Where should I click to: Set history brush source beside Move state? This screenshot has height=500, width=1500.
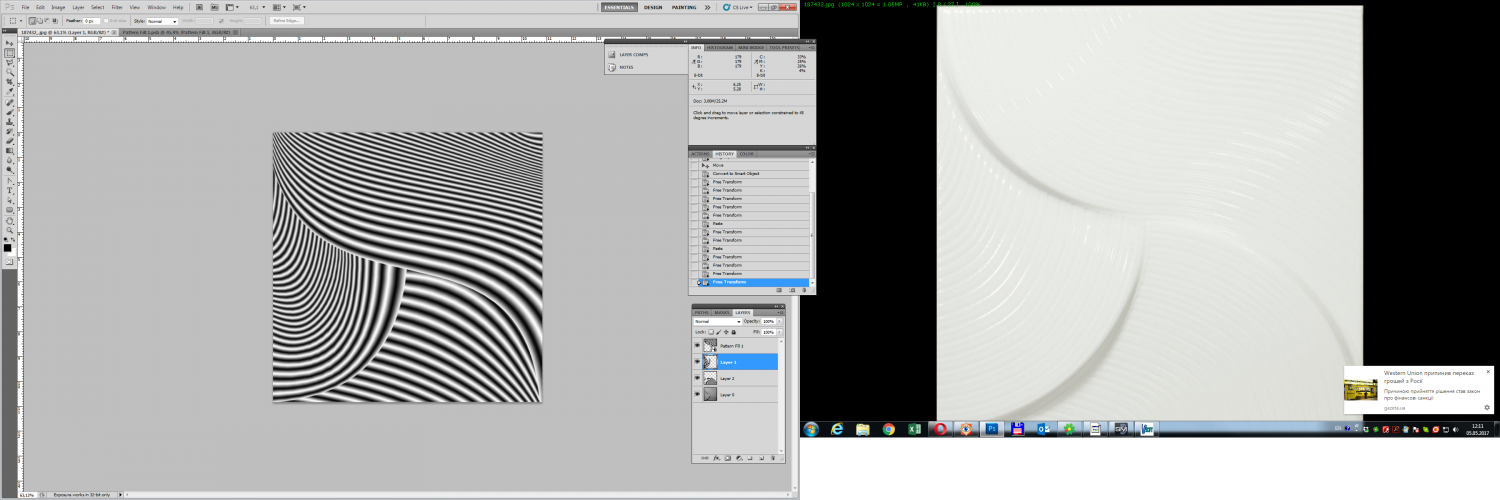pyautogui.click(x=696, y=165)
